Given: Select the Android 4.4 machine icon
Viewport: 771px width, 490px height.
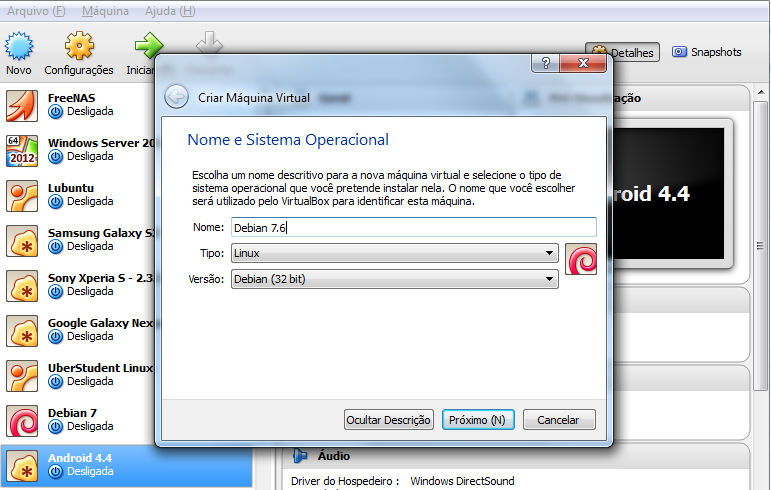Looking at the screenshot, I should pos(22,466).
